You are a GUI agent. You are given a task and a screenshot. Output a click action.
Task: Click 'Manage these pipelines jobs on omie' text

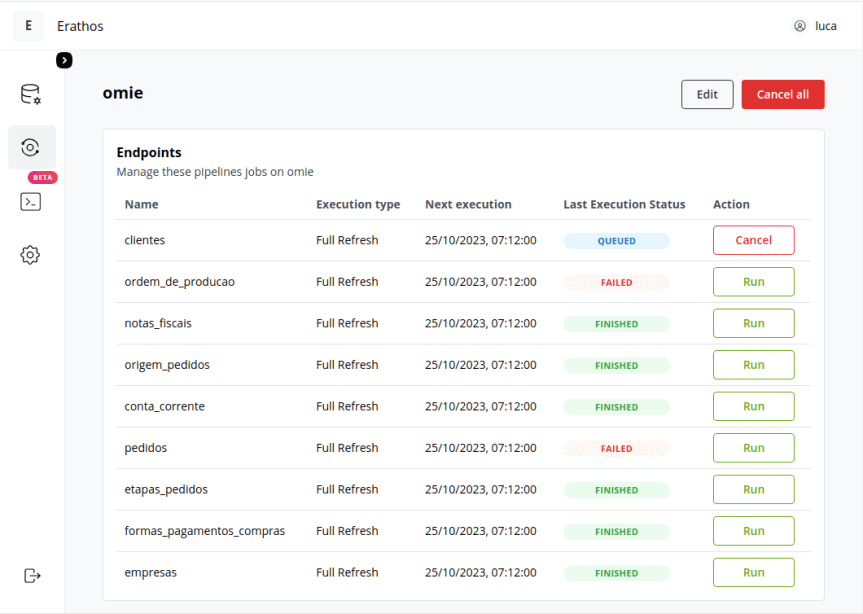point(215,172)
